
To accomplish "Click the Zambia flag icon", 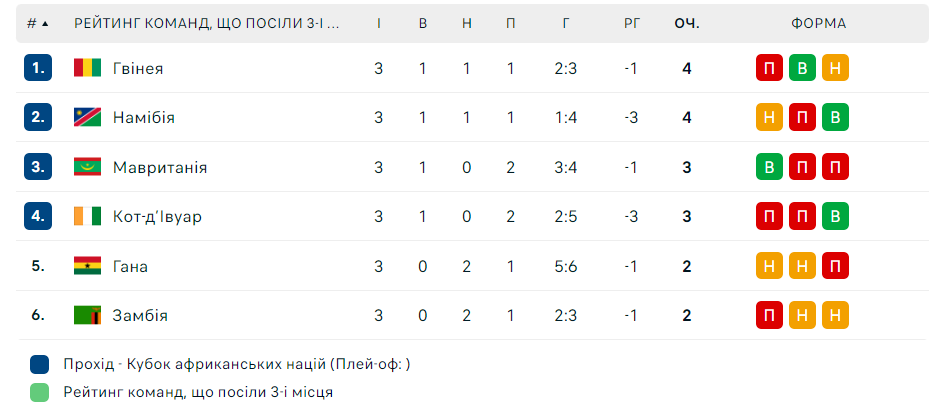I will click(x=87, y=315).
